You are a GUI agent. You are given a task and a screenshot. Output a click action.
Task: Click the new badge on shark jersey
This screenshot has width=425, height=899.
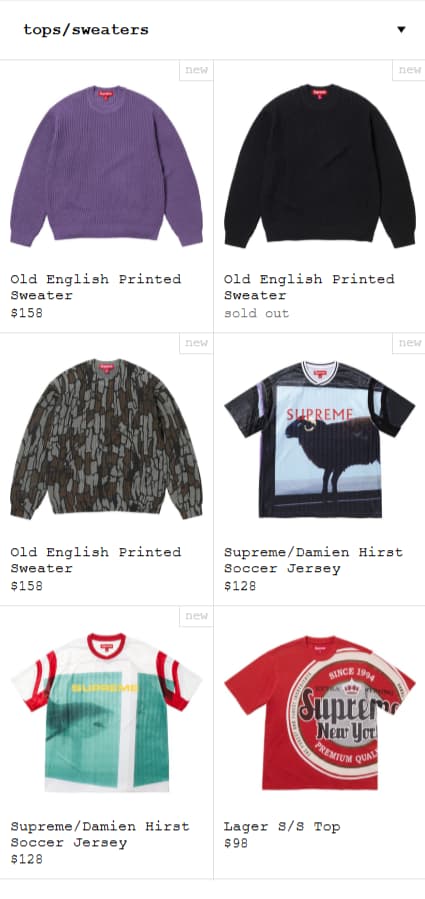coord(196,616)
